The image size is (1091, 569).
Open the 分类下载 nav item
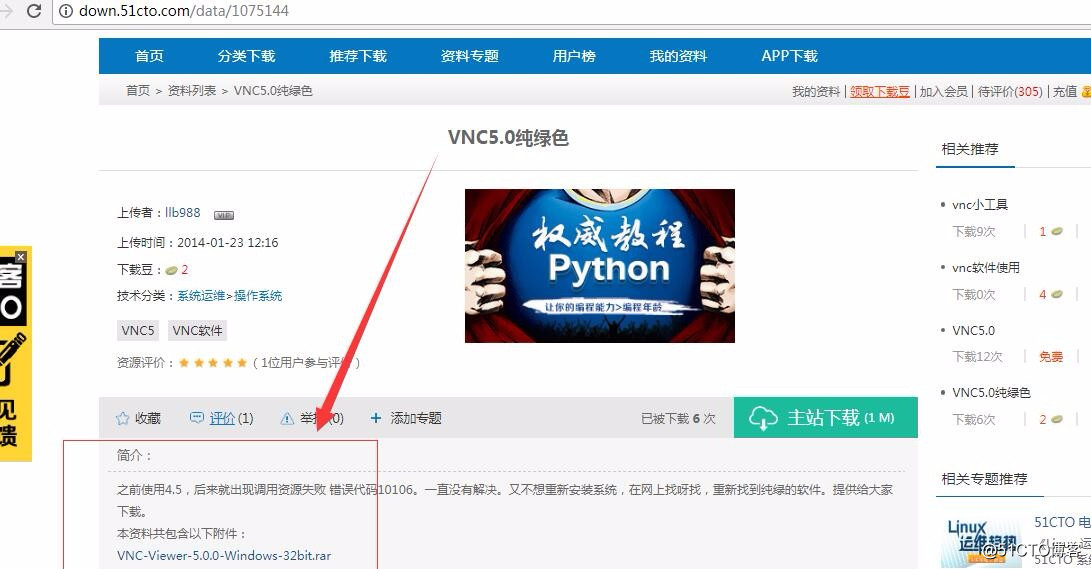pos(246,56)
